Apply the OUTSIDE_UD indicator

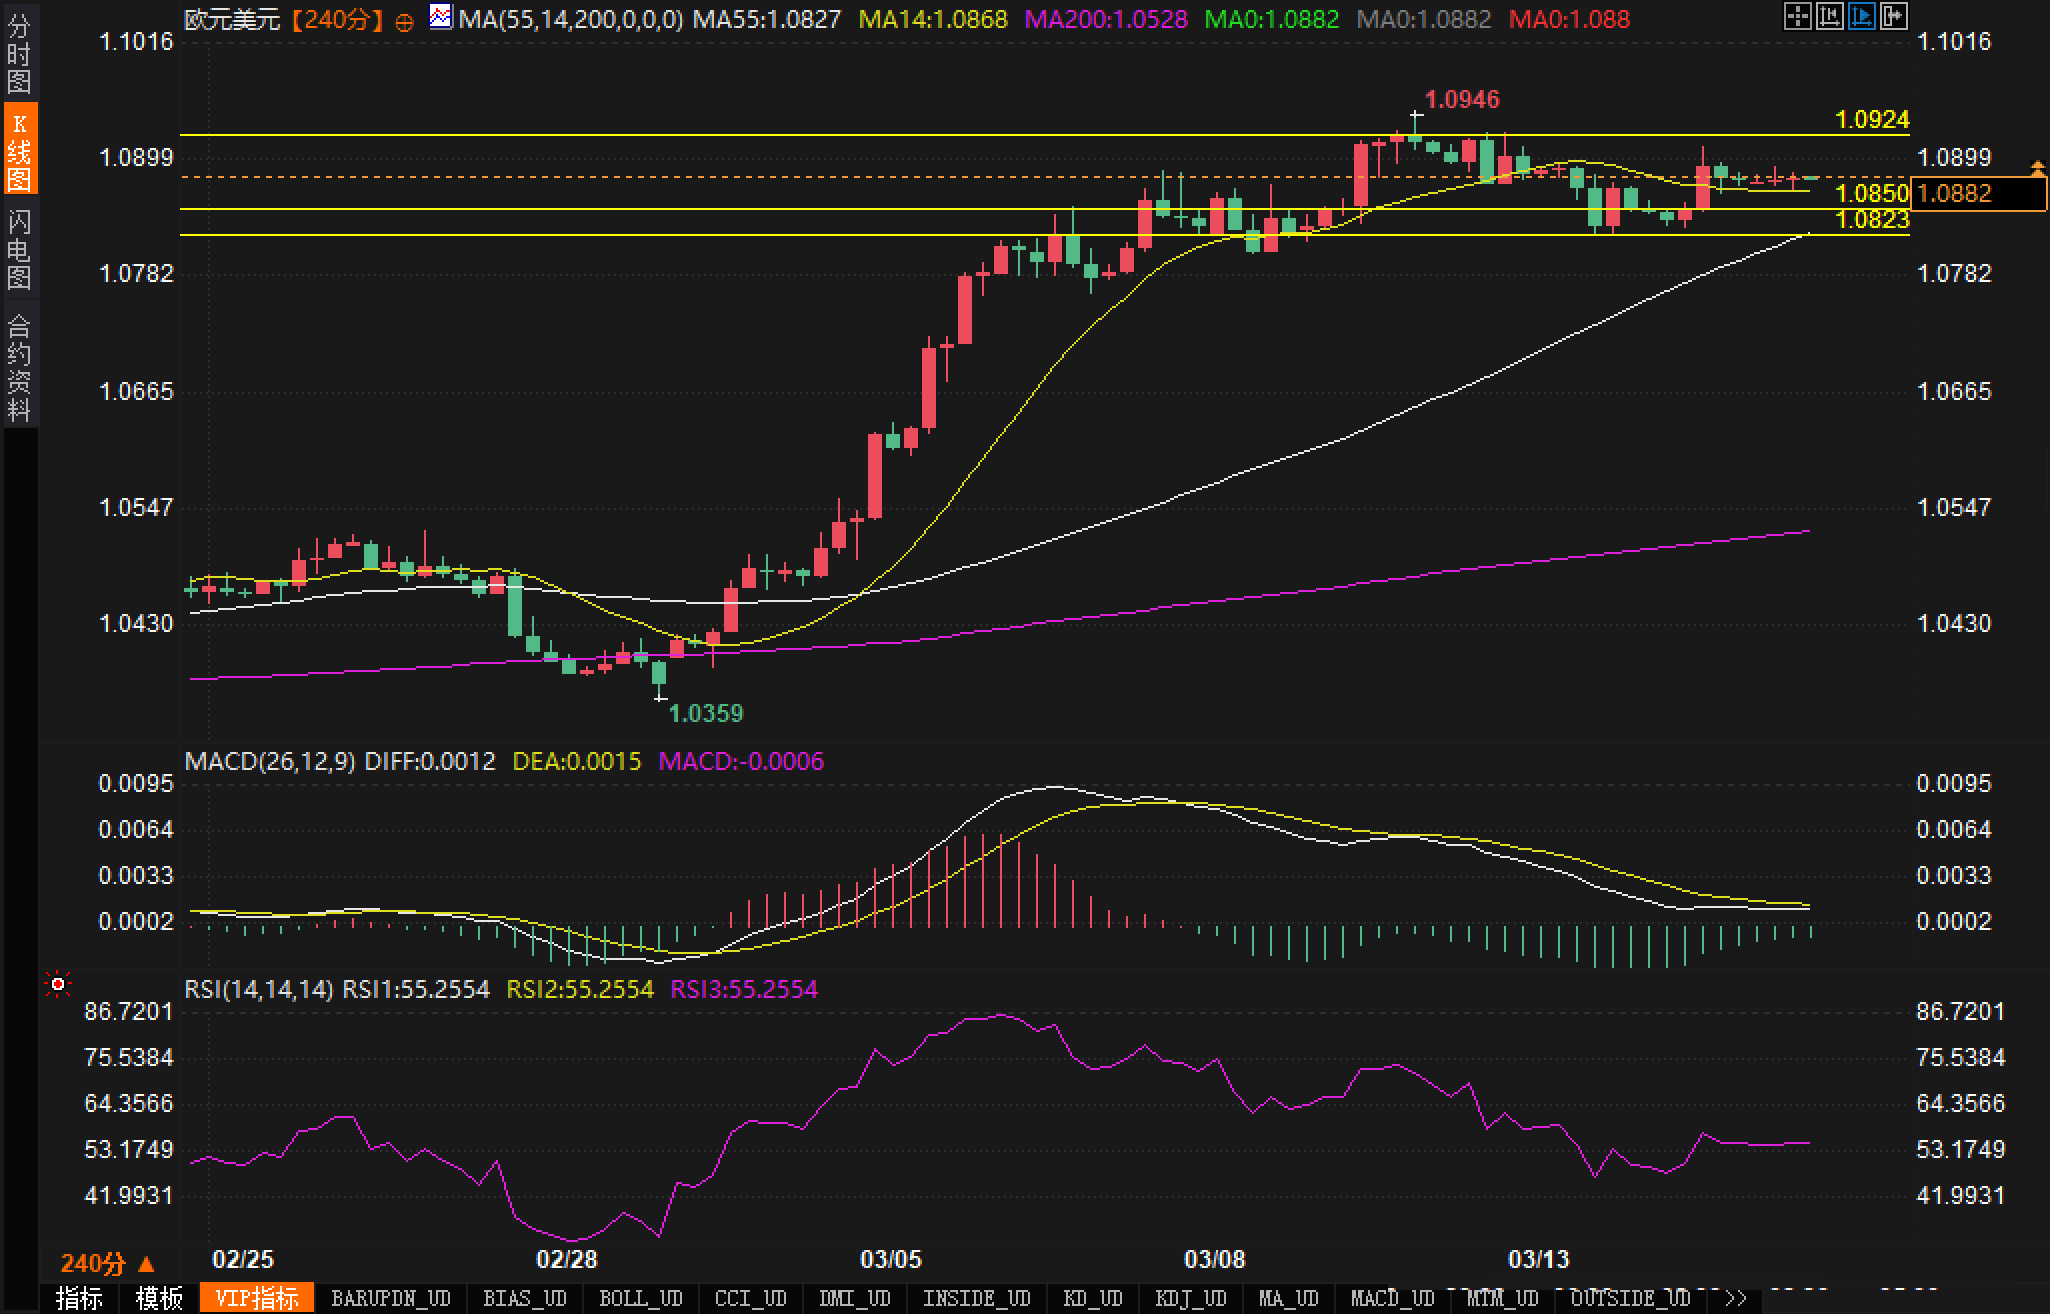[x=1631, y=1298]
